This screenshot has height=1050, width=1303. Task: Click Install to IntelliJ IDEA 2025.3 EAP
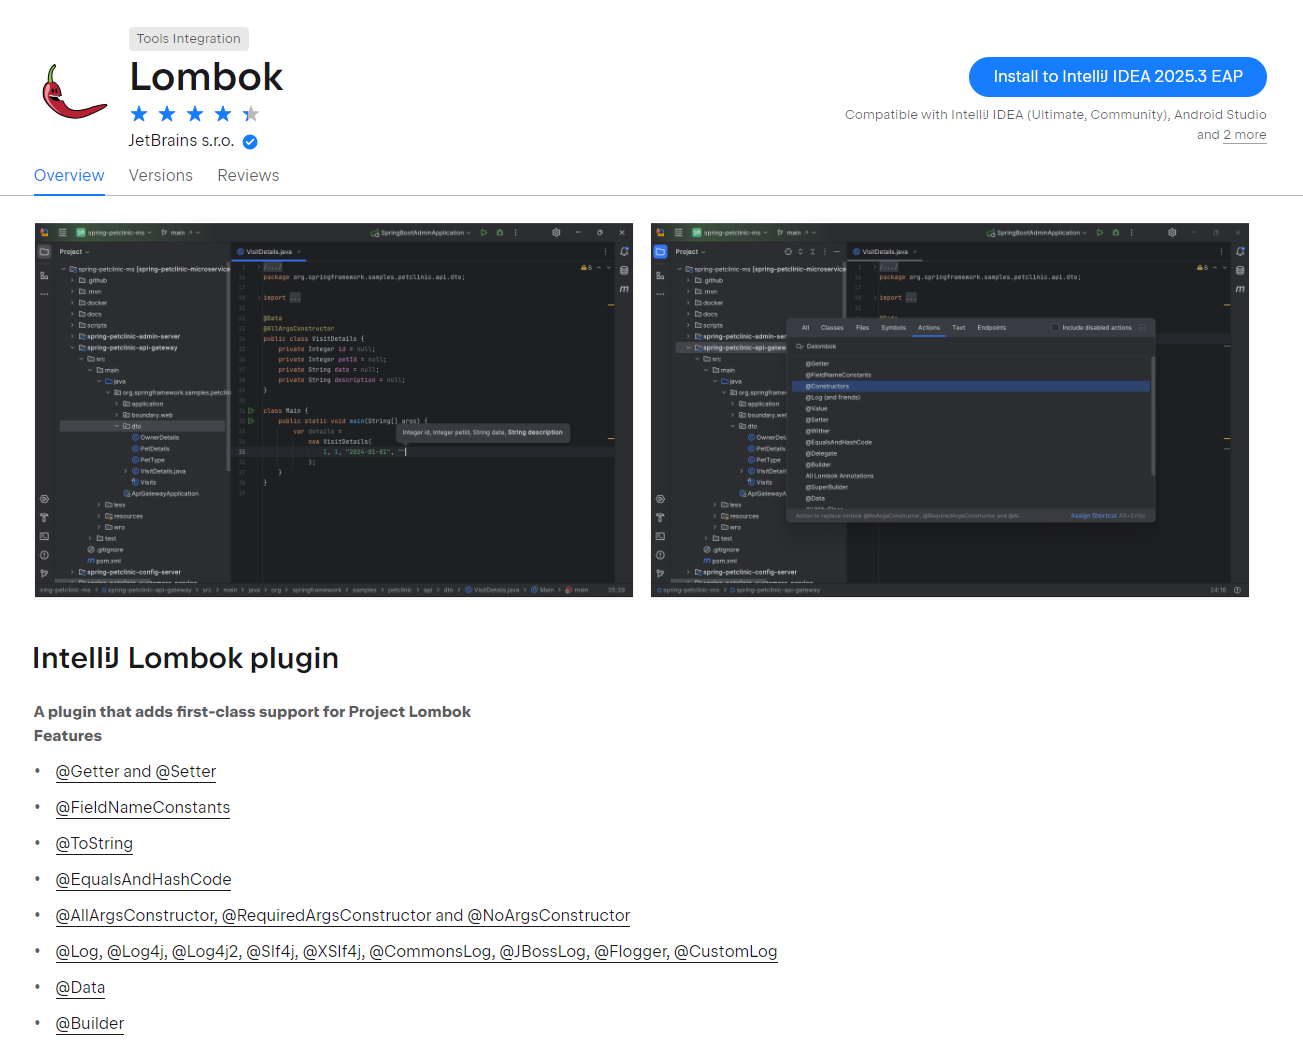coord(1117,77)
